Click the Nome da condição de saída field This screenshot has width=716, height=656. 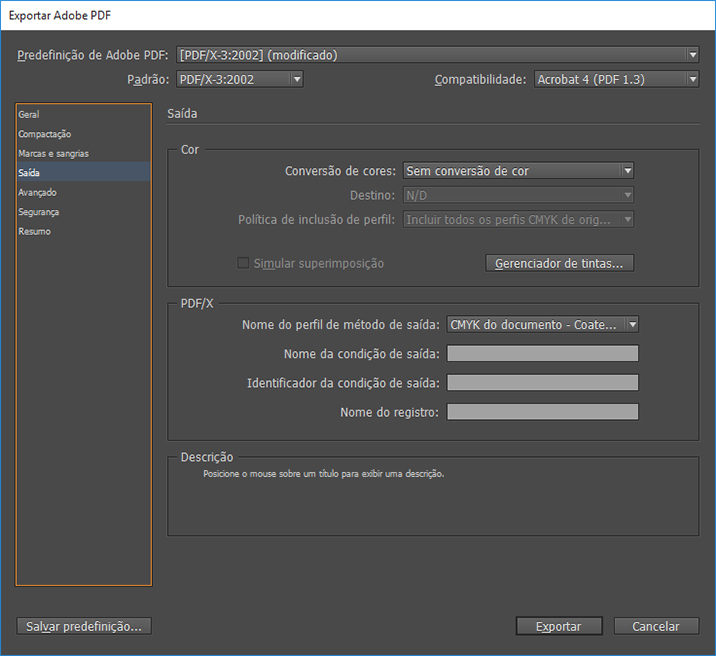tap(542, 353)
